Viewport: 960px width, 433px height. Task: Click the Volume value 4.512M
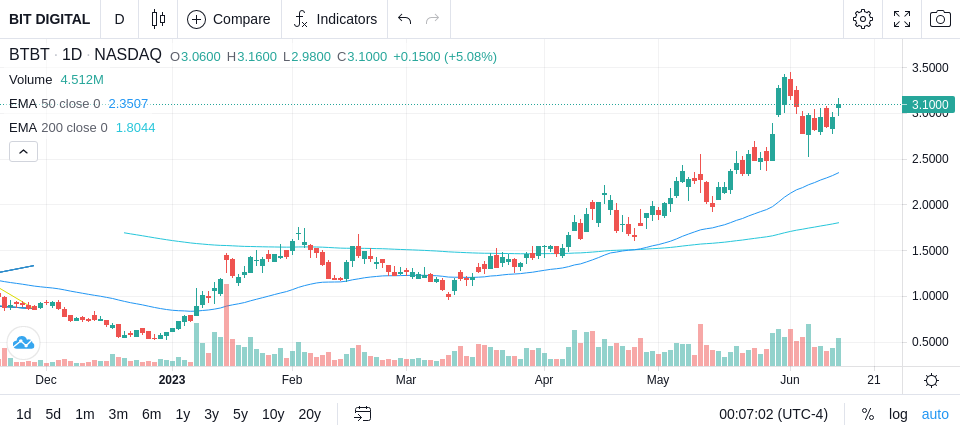82,80
